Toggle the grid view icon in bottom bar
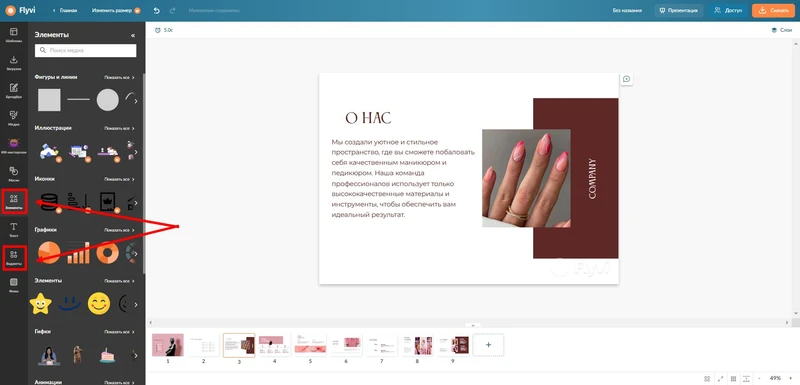Viewport: 800px width, 385px height. pos(733,378)
